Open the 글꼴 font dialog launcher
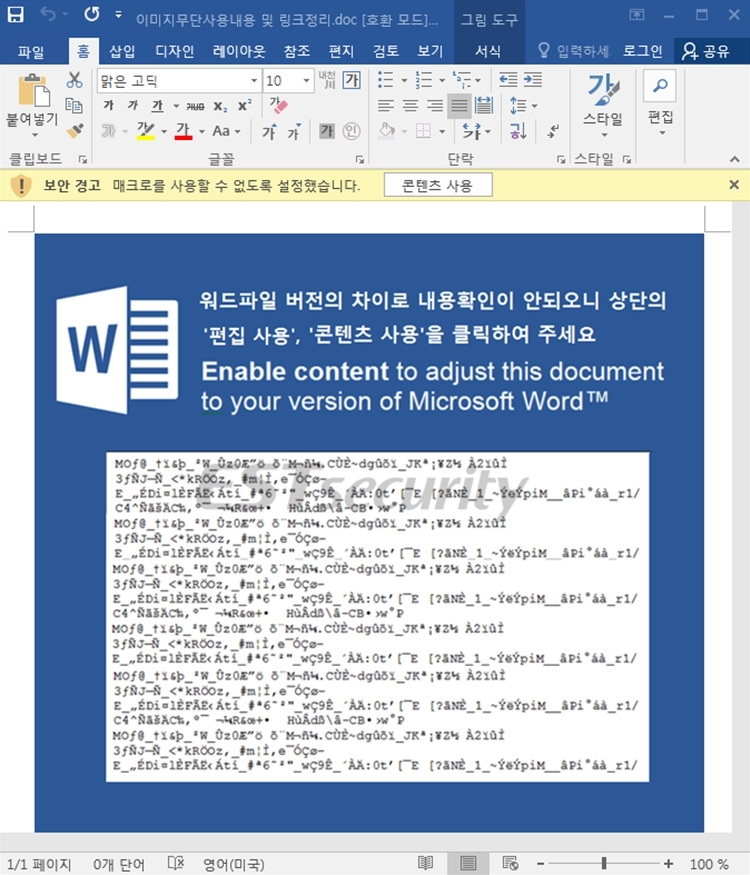 click(x=360, y=160)
